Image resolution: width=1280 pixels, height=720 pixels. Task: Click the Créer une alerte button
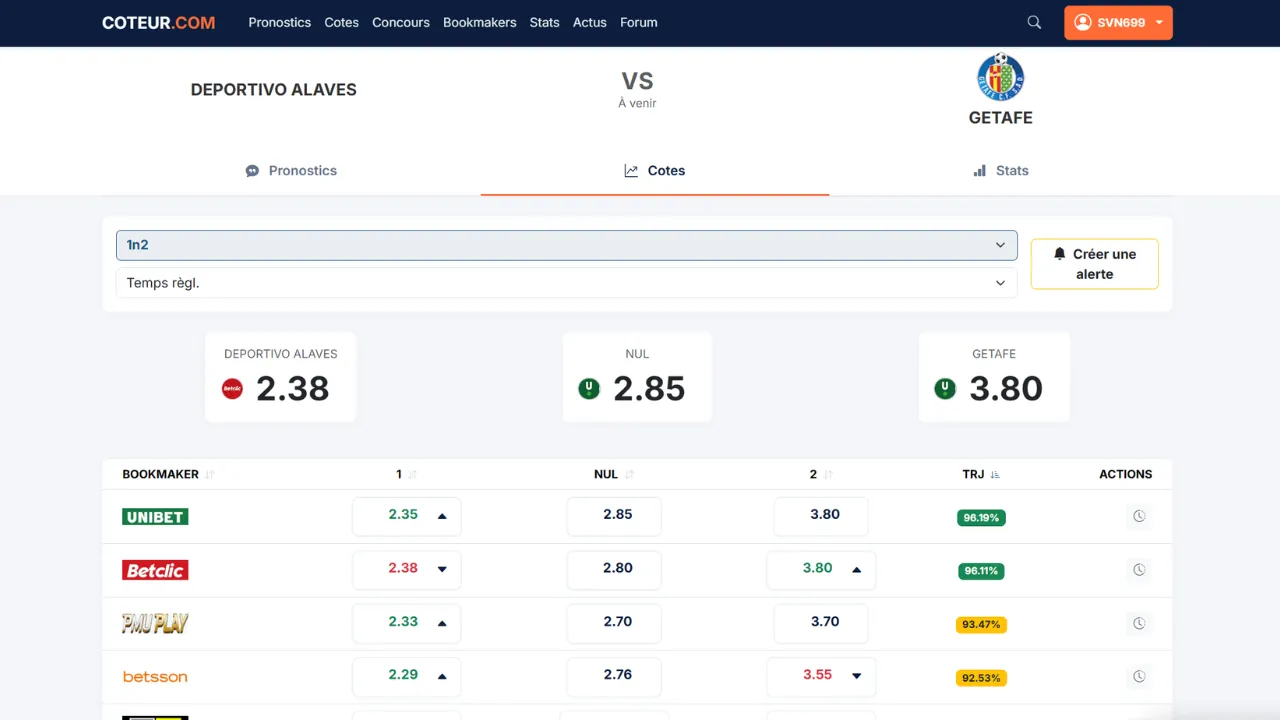[x=1095, y=264]
